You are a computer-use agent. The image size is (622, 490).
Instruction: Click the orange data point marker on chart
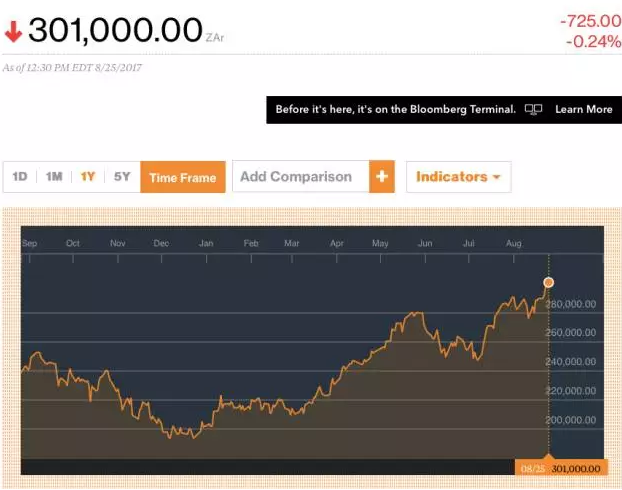point(548,282)
